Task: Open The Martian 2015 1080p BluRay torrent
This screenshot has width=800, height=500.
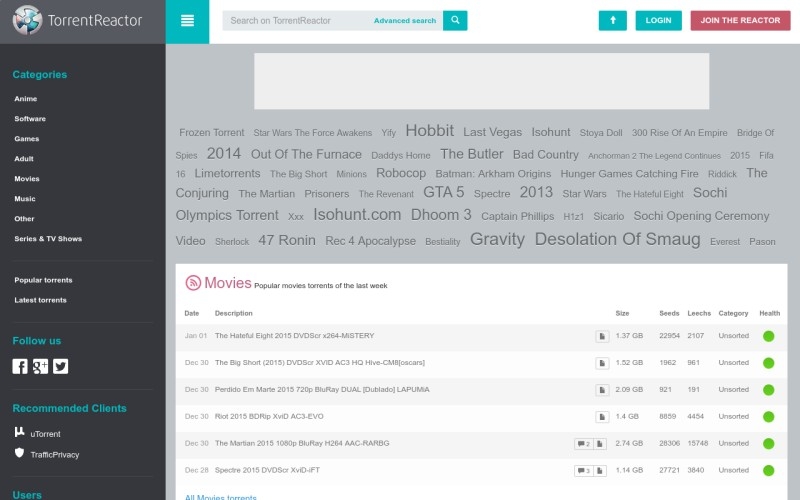Action: pyautogui.click(x=302, y=443)
